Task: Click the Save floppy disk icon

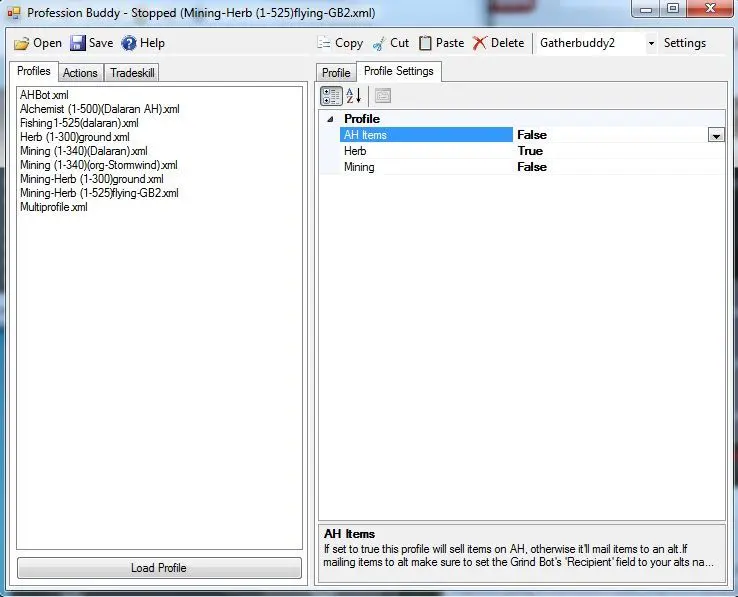Action: point(78,43)
